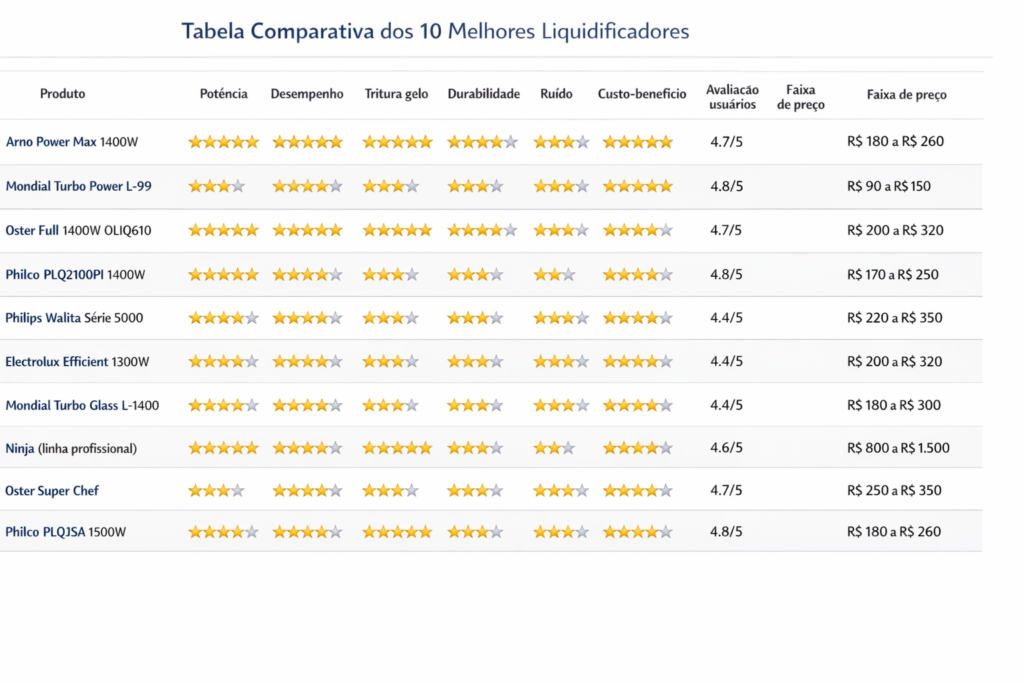
Task: Click Philco PLQJSA Desempenho star rating
Action: pyautogui.click(x=307, y=532)
